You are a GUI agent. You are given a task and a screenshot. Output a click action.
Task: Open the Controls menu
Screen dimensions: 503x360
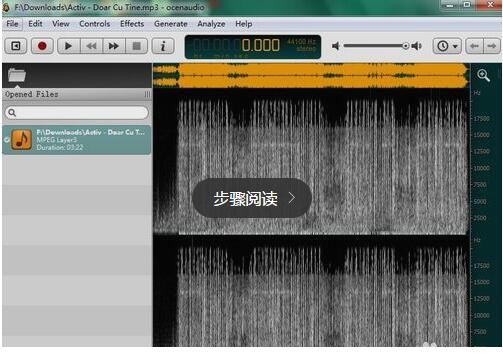pyautogui.click(x=95, y=24)
